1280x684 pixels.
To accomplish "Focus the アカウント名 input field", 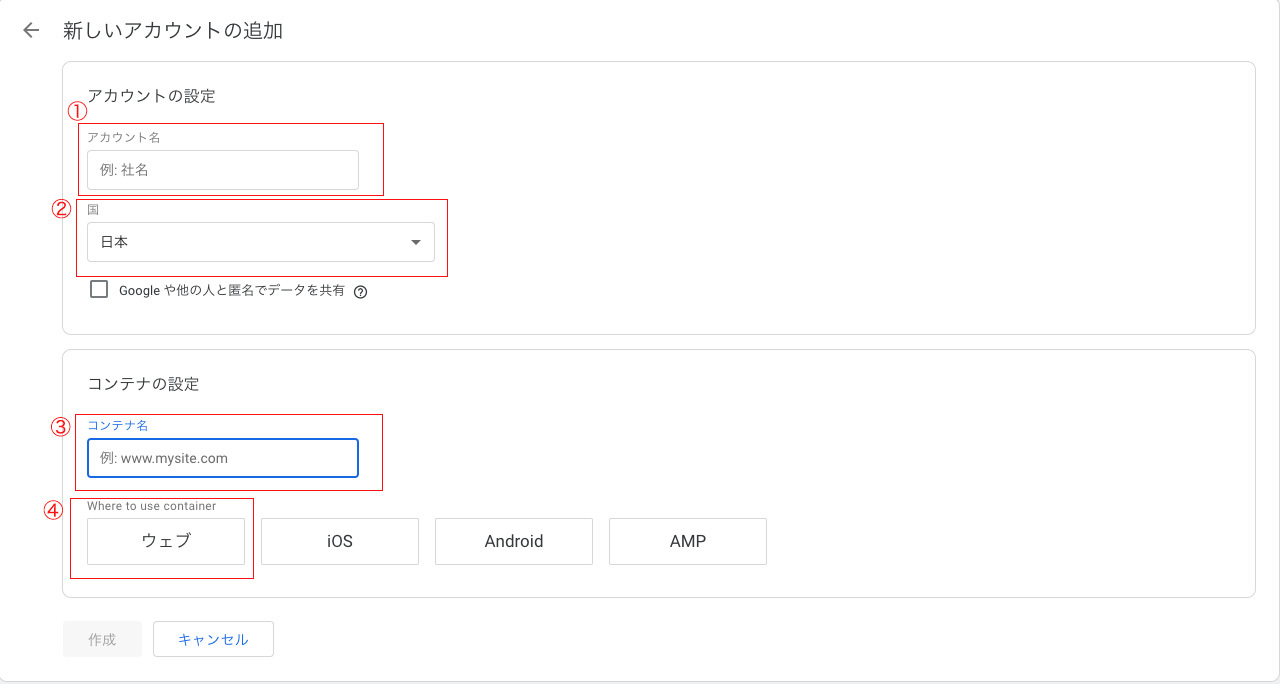I will tap(222, 170).
